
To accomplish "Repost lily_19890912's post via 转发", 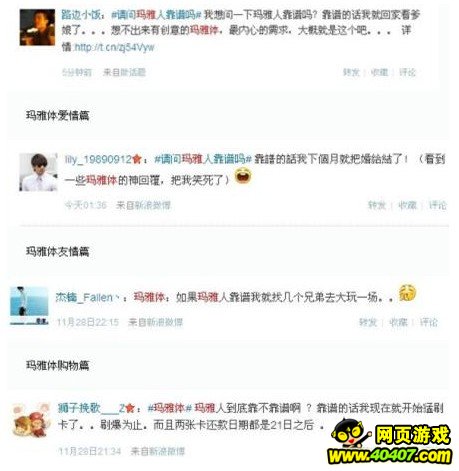I will [376, 205].
